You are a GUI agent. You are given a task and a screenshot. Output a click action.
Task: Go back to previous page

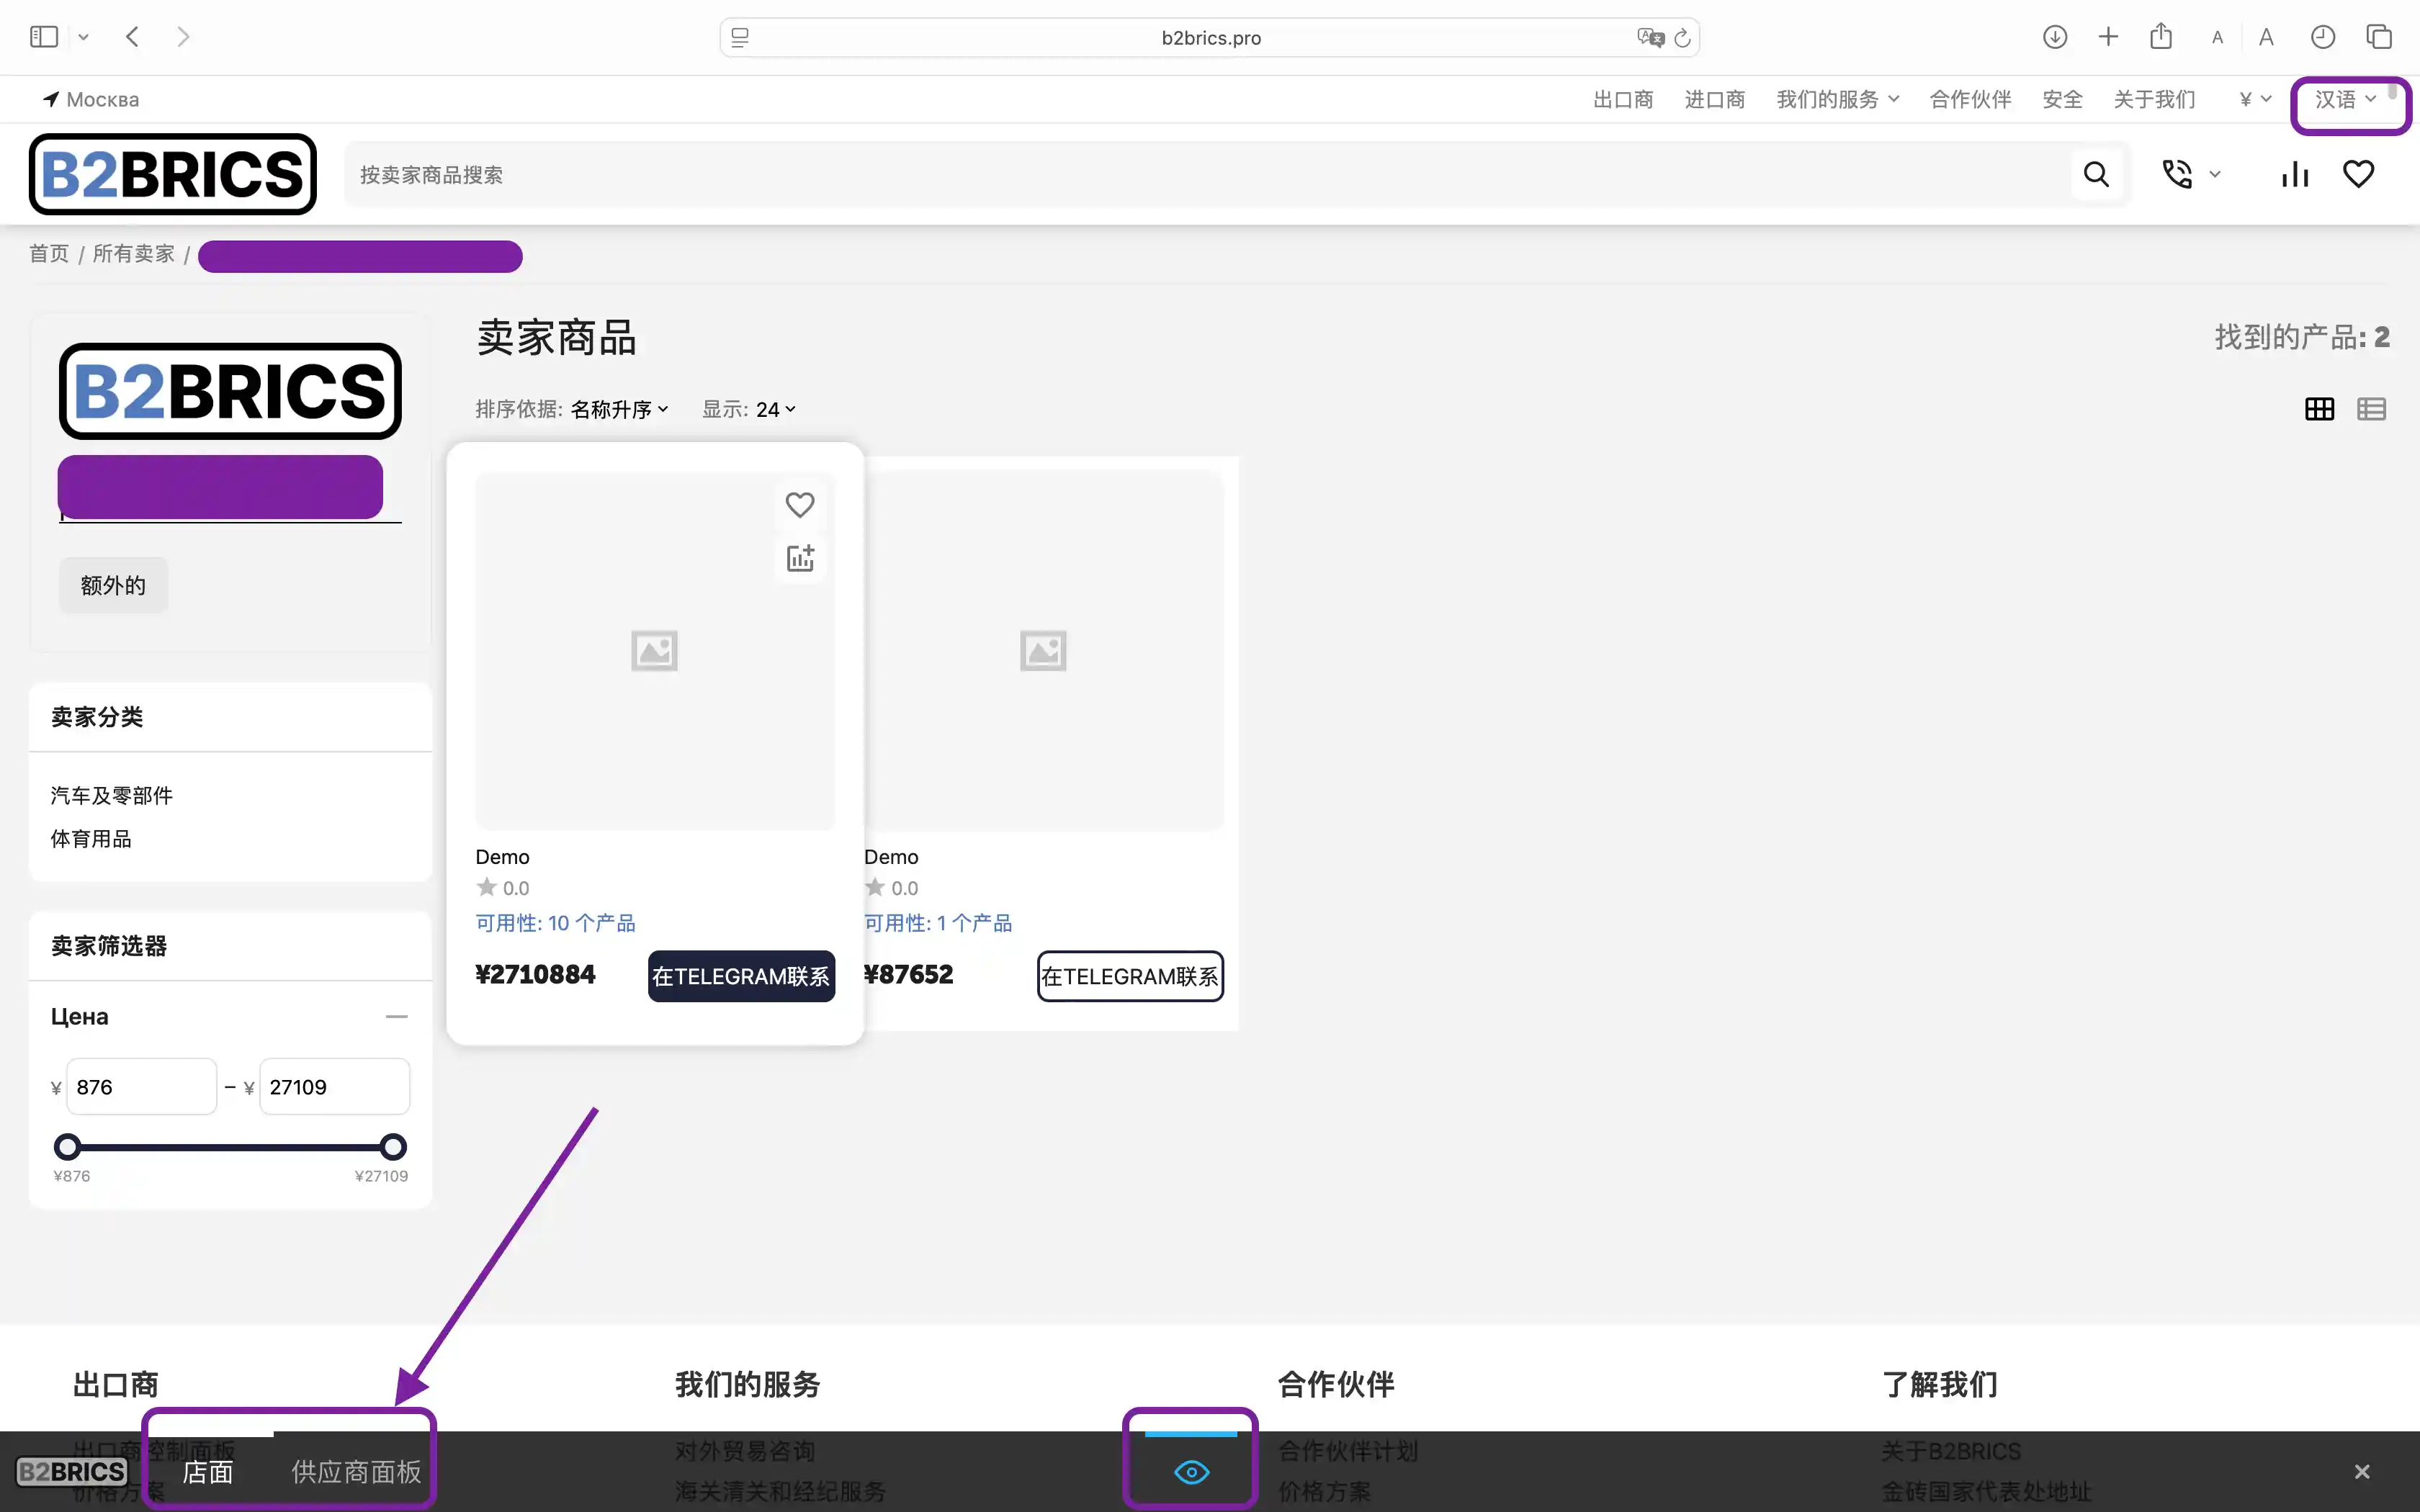(133, 37)
